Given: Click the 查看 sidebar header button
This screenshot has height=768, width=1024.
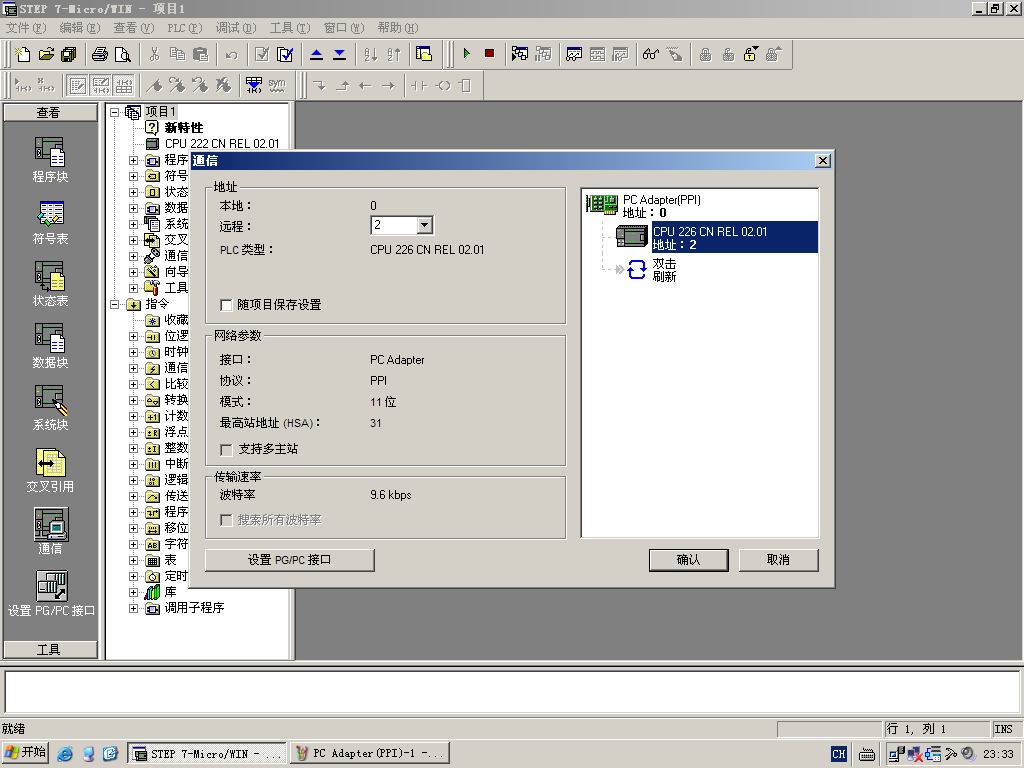Looking at the screenshot, I should pos(50,112).
